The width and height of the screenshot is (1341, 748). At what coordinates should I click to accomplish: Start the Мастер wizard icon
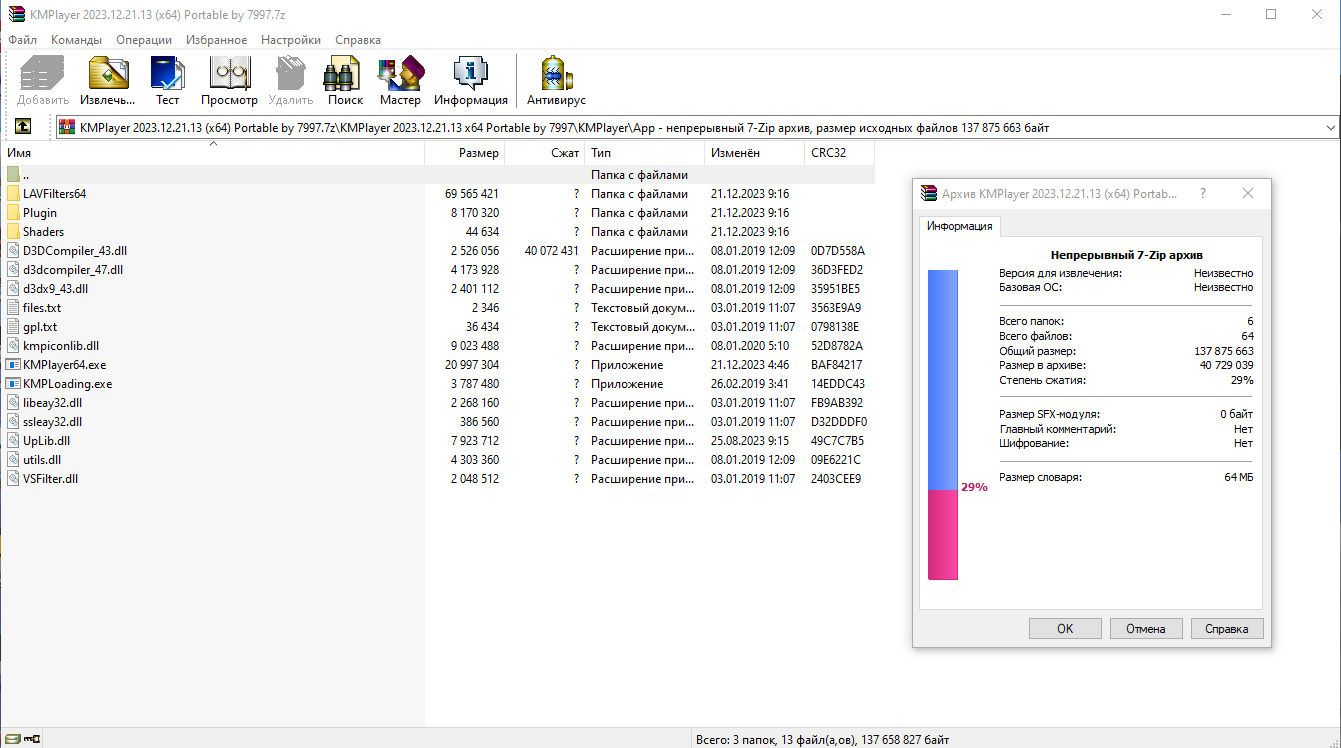400,74
